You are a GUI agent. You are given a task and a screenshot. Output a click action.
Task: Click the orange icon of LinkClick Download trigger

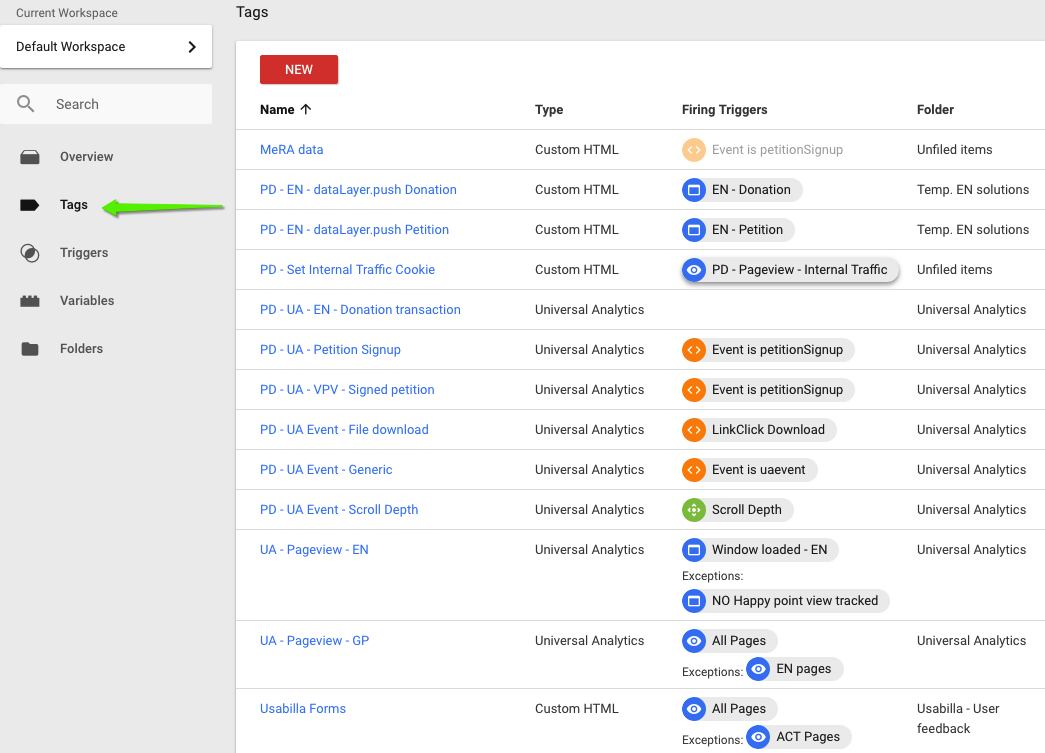coord(694,430)
